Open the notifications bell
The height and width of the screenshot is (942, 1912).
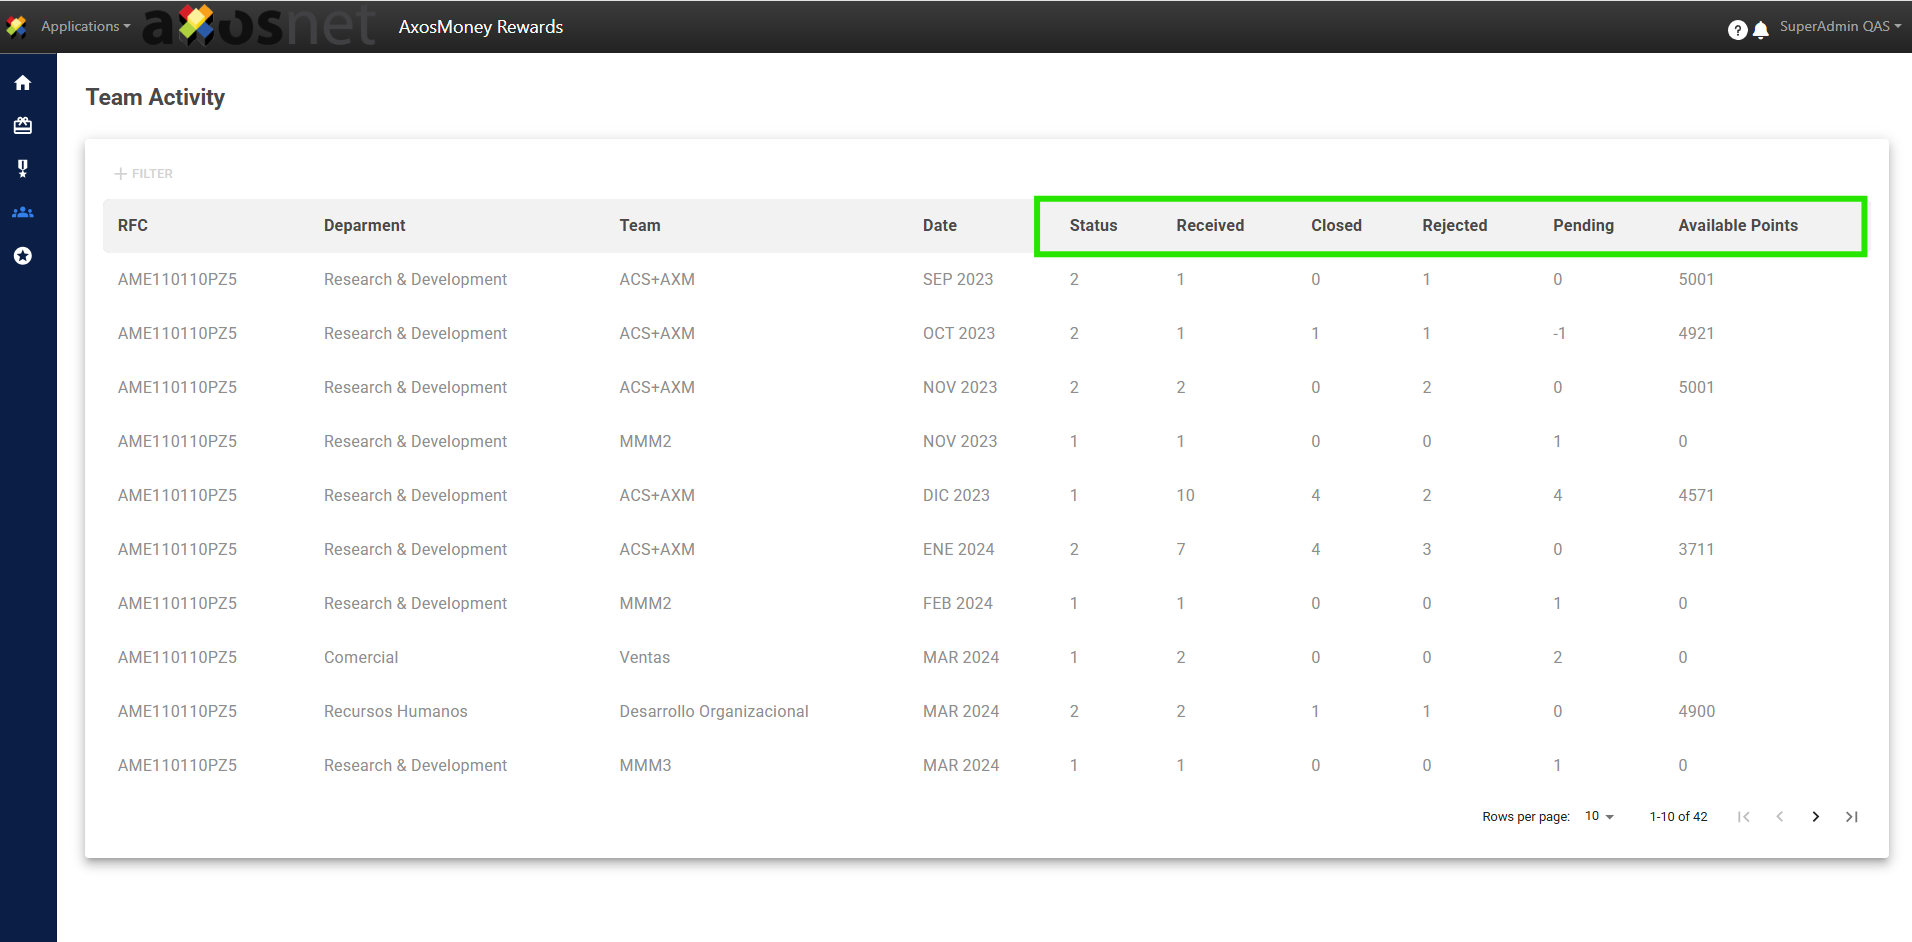pyautogui.click(x=1761, y=30)
